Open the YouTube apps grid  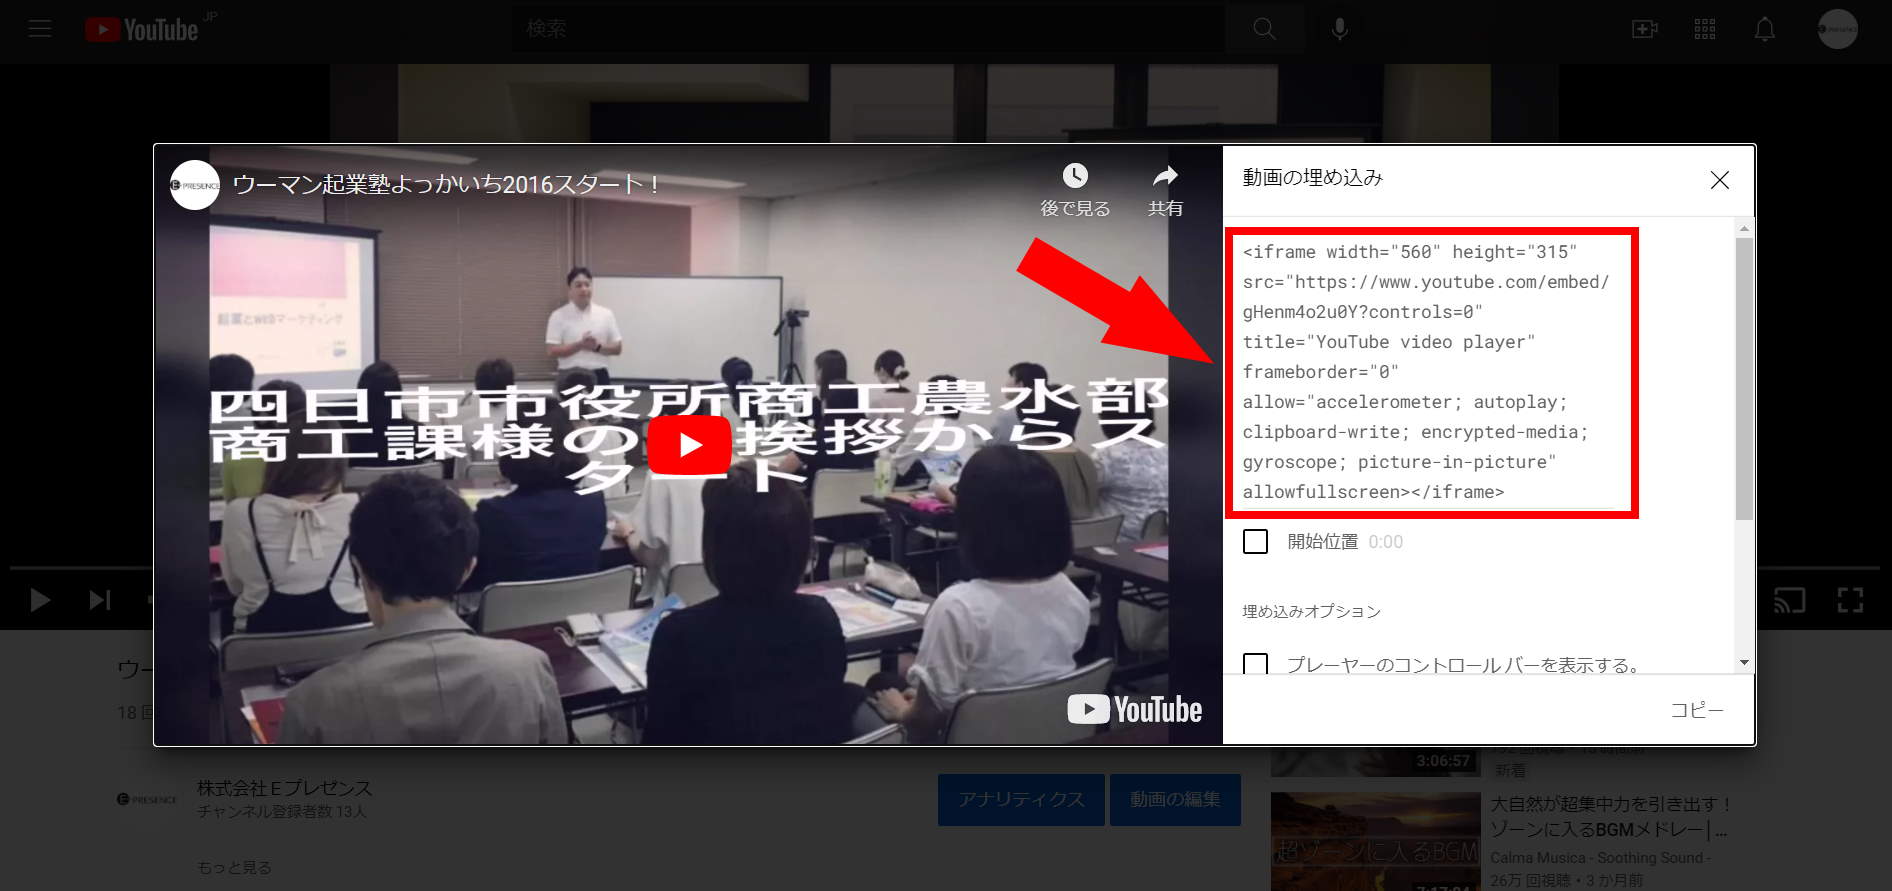(x=1705, y=29)
